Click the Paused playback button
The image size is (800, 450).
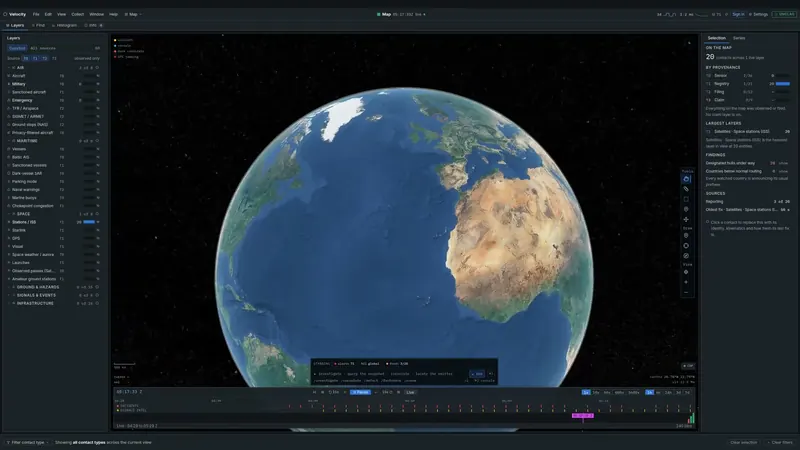[361, 392]
